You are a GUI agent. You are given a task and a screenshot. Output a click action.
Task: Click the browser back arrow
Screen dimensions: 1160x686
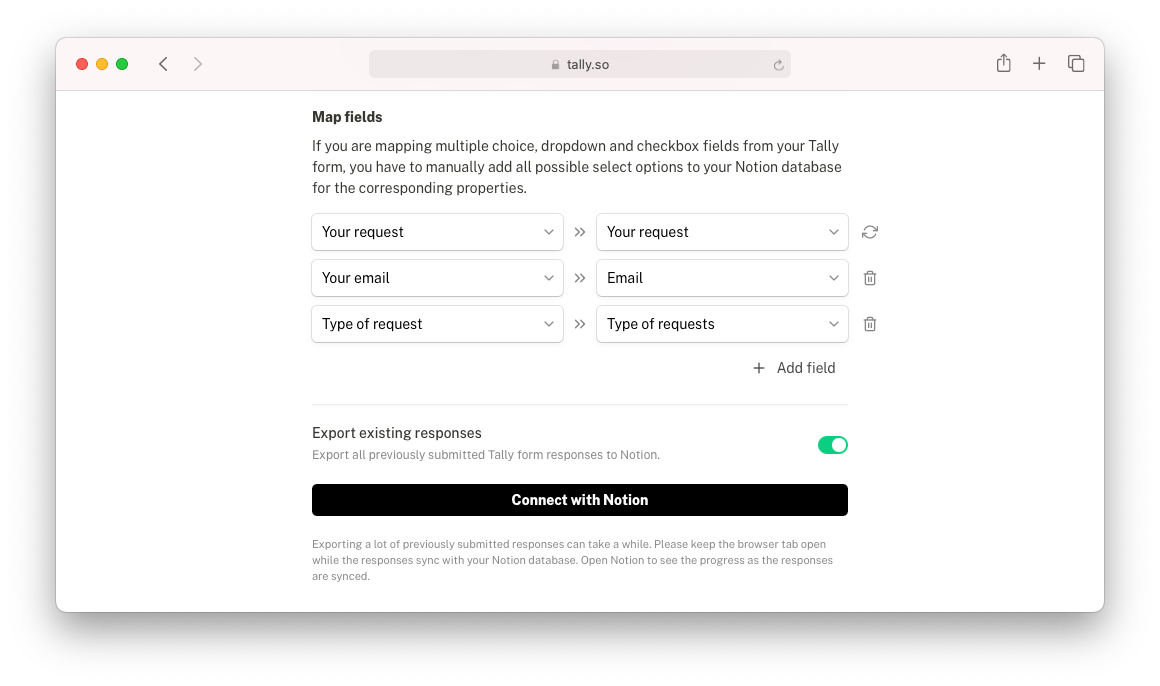point(163,64)
